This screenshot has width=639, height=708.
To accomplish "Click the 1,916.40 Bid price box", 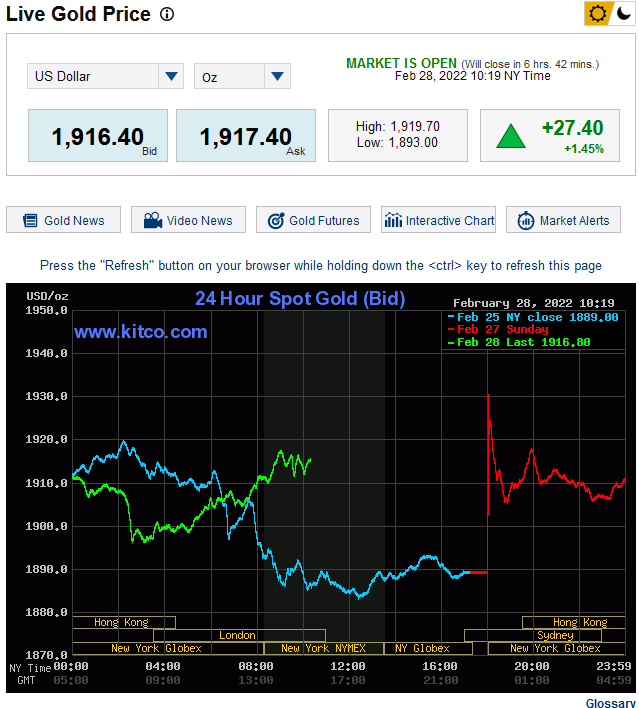I will (98, 135).
